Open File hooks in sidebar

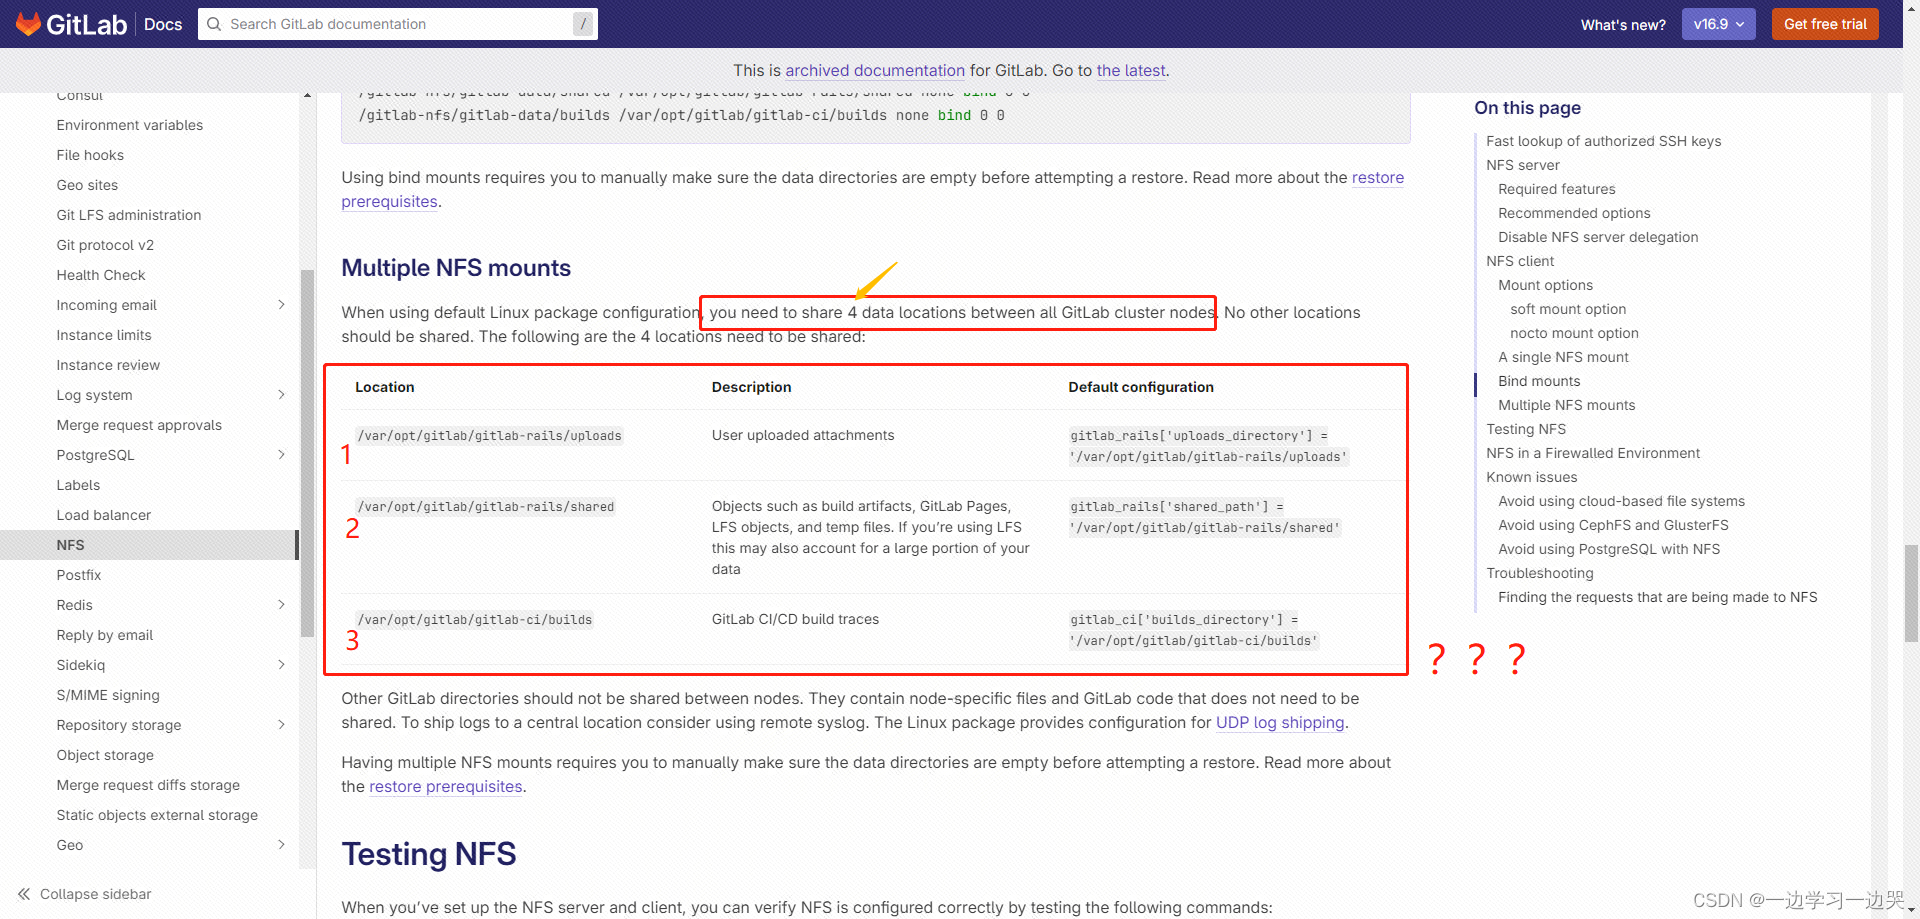[x=90, y=155]
